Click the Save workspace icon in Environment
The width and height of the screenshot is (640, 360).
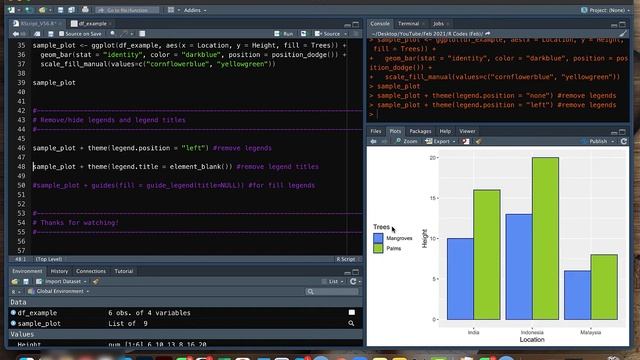(x=26, y=282)
